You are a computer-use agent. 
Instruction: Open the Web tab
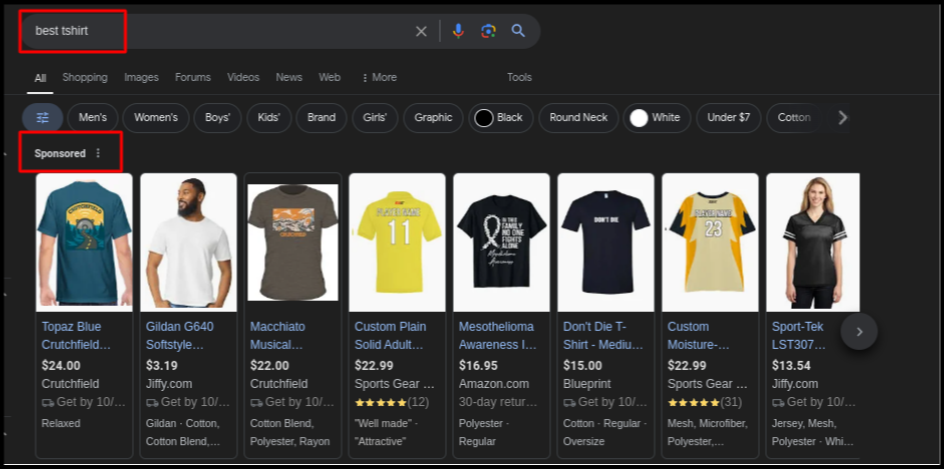(x=329, y=77)
